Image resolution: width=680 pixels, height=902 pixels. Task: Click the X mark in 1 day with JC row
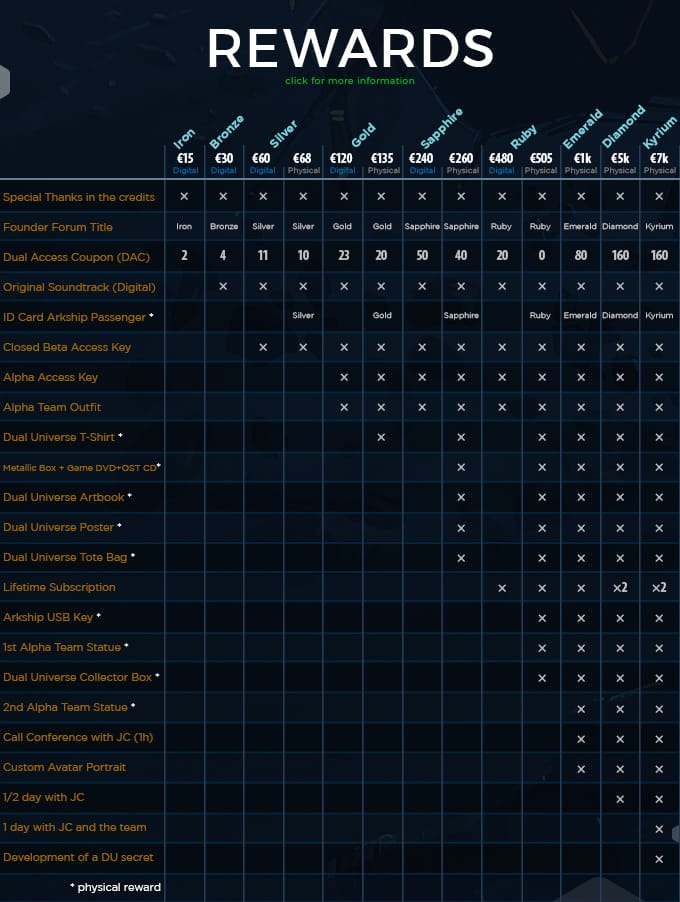tap(659, 829)
